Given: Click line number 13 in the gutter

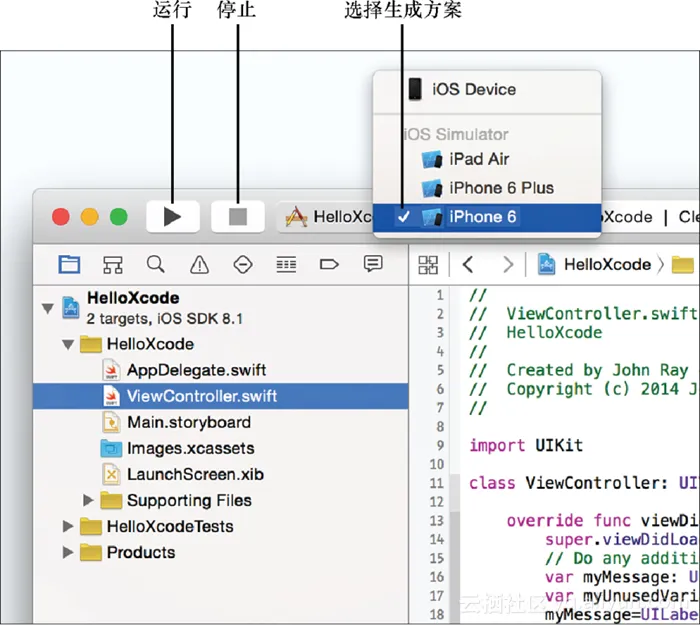Looking at the screenshot, I should pos(437,521).
